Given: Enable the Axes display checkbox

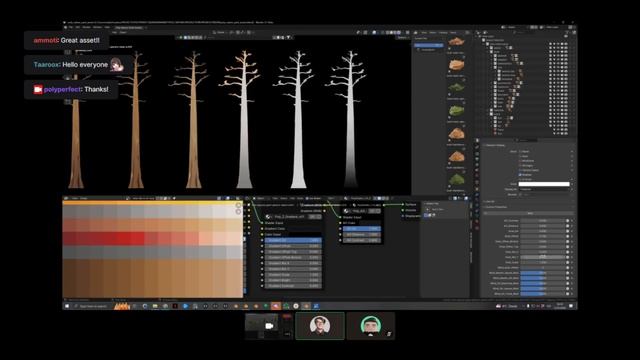Looking at the screenshot, I should (x=520, y=156).
